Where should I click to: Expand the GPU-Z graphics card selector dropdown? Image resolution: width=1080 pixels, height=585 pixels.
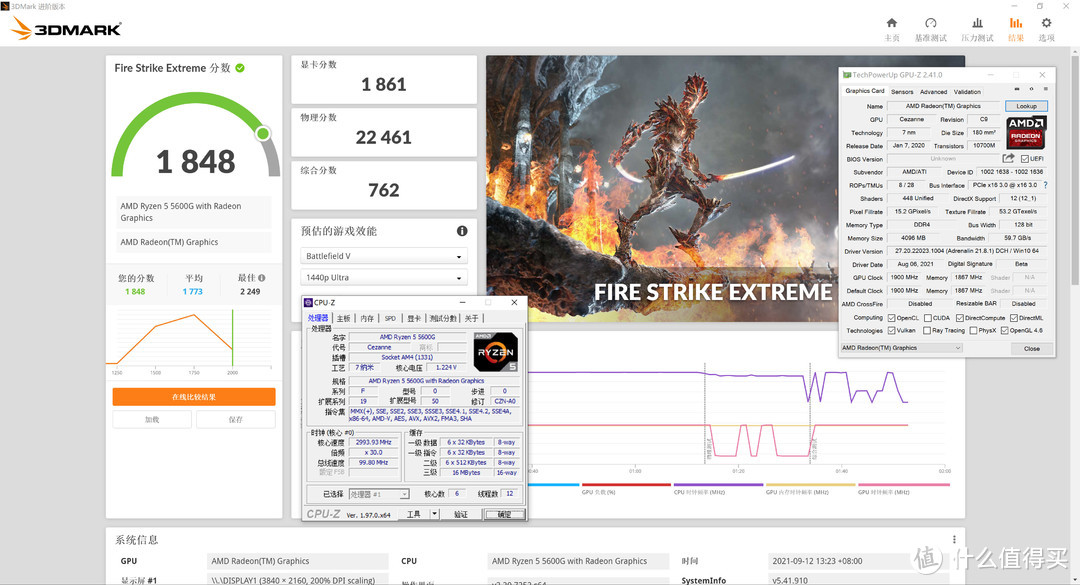(901, 348)
